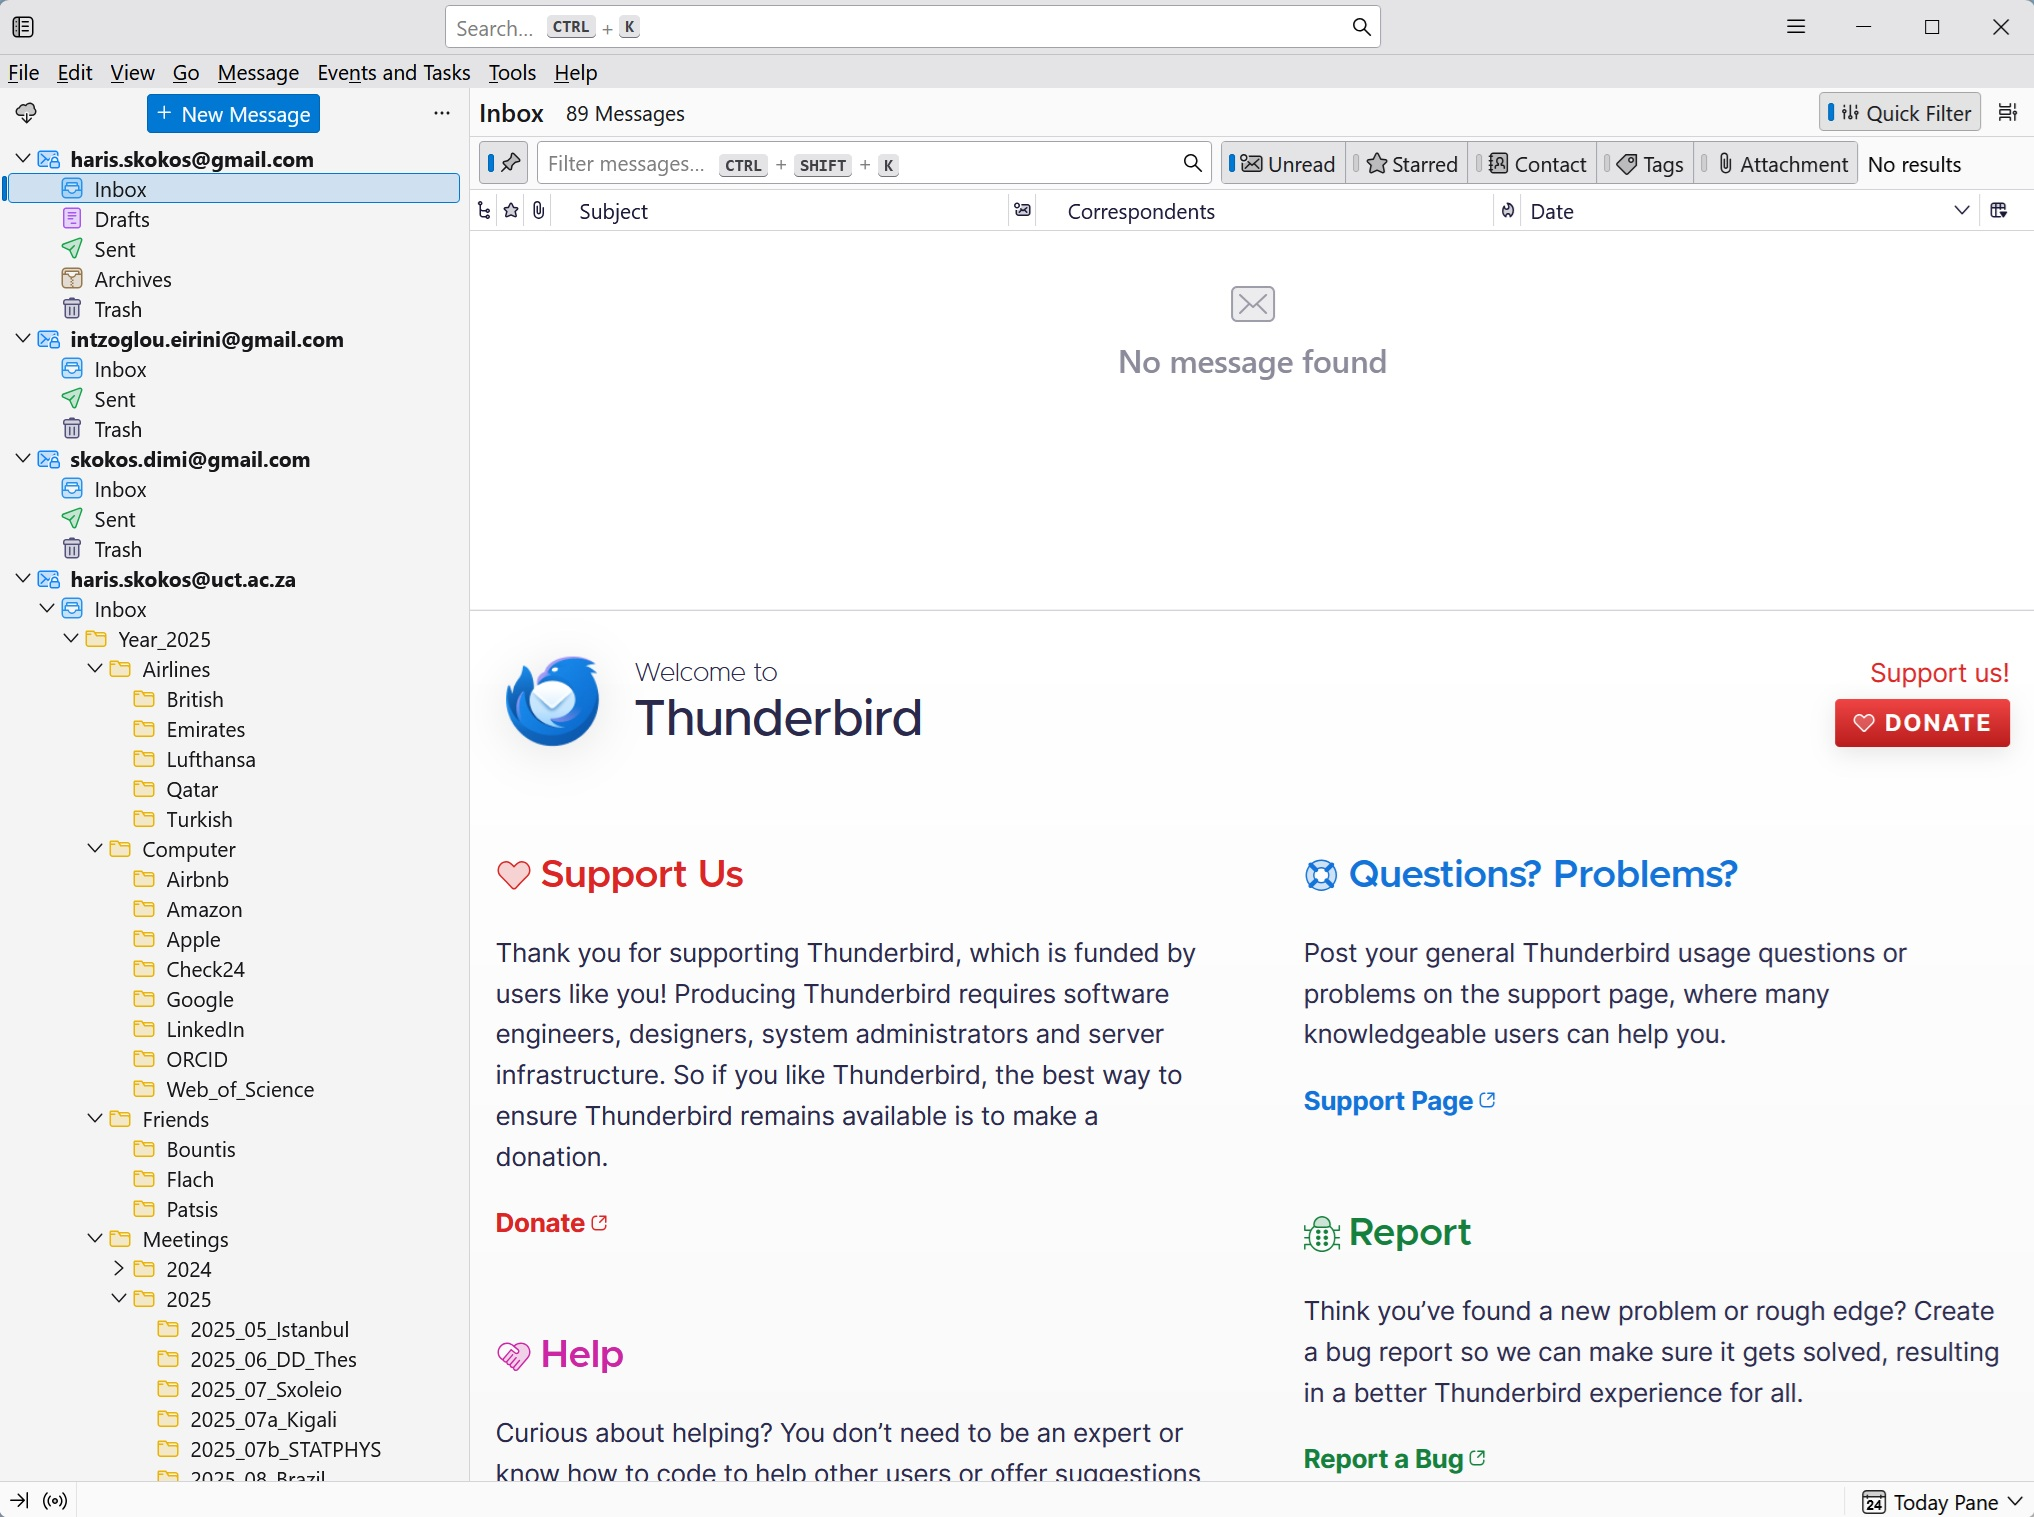
Task: Open the Events and Tasks menu
Action: [x=393, y=72]
